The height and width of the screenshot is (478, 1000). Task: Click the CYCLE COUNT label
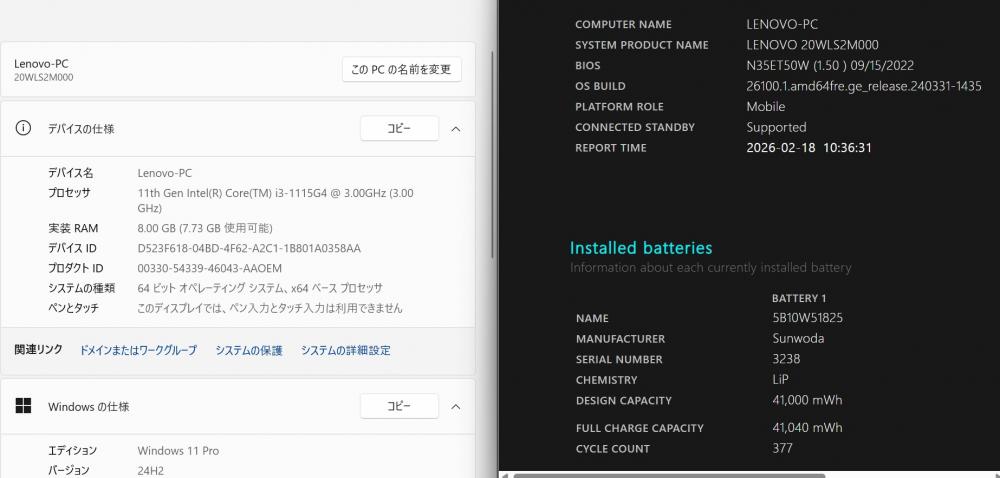[x=612, y=449]
